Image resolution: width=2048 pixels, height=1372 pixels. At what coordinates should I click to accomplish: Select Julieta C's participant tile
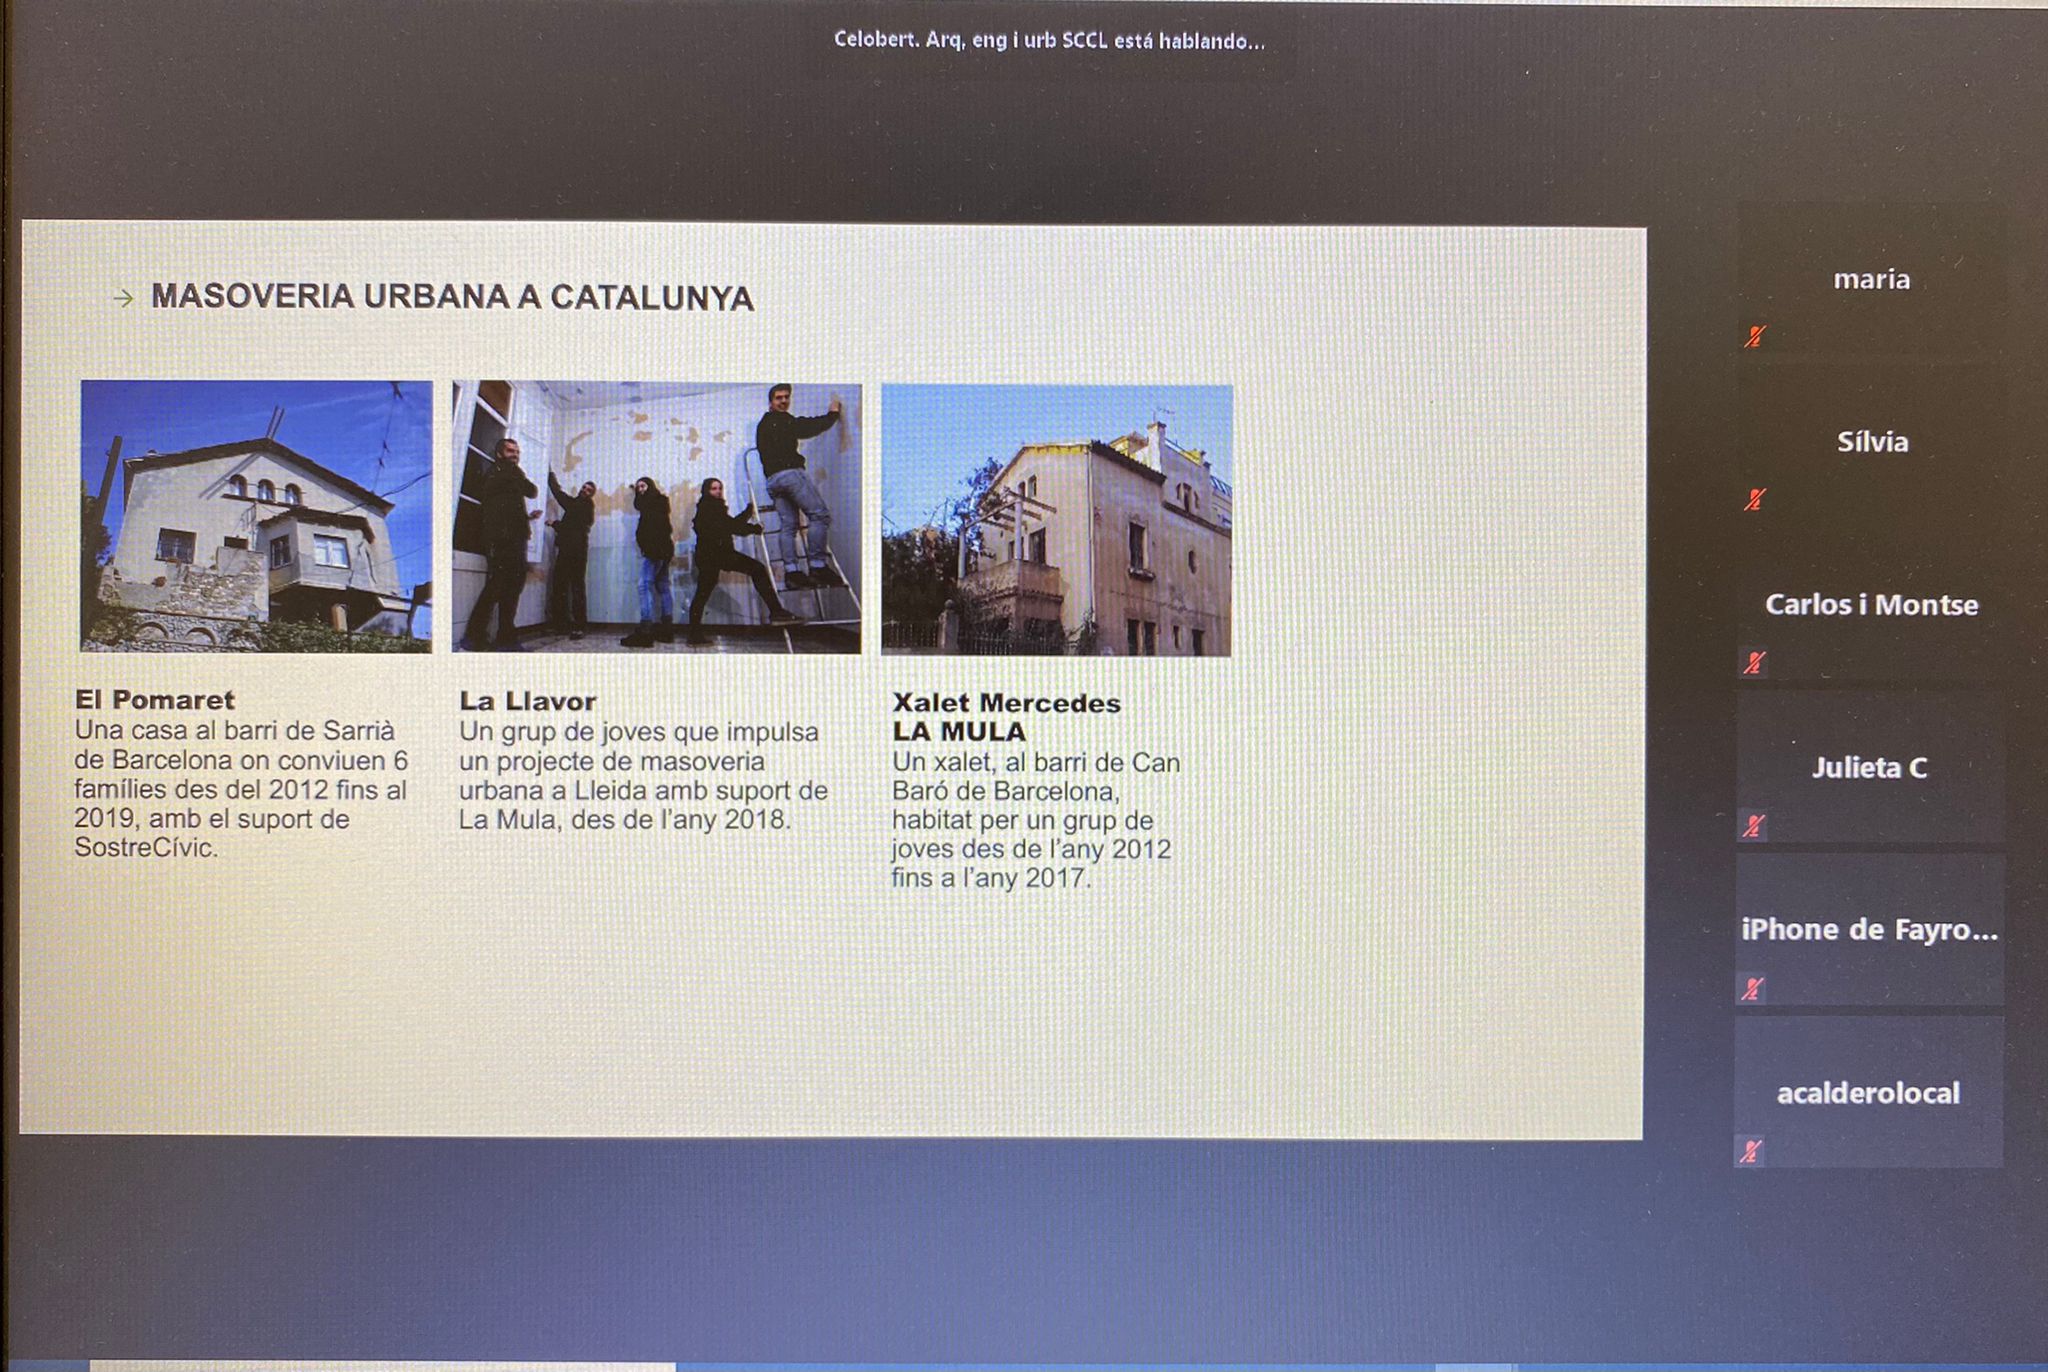1869,768
